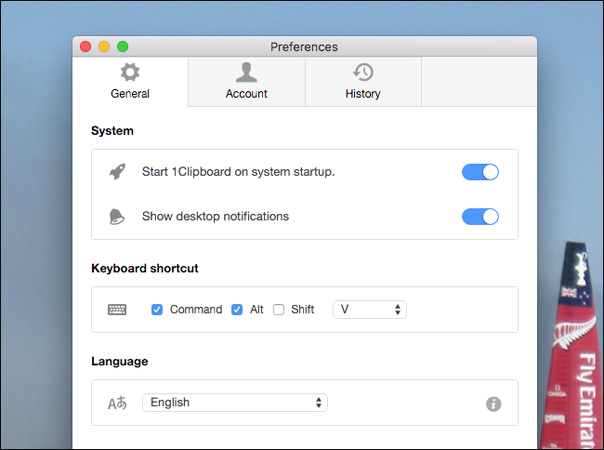Click the Account person icon
This screenshot has width=604, height=450.
tap(246, 73)
